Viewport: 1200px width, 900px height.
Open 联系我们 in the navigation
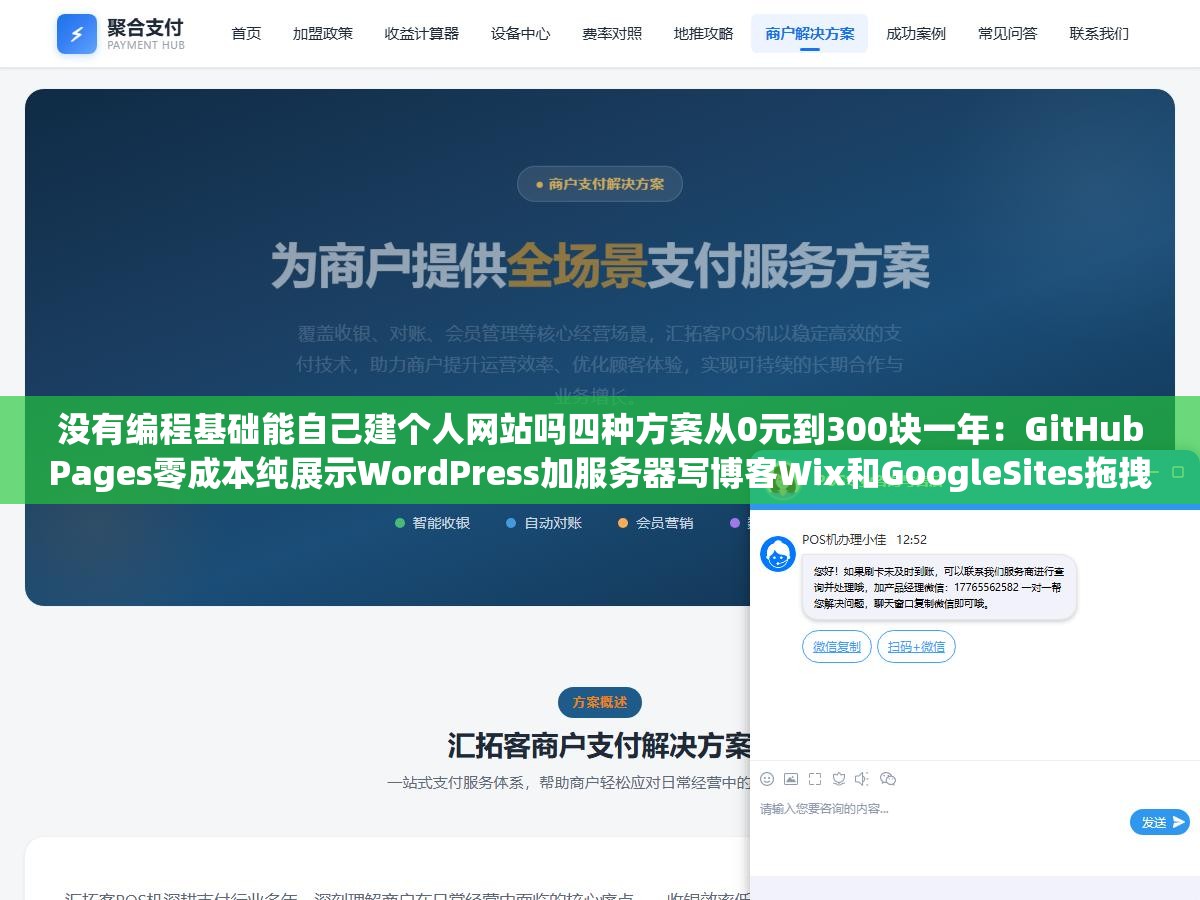coord(1099,34)
